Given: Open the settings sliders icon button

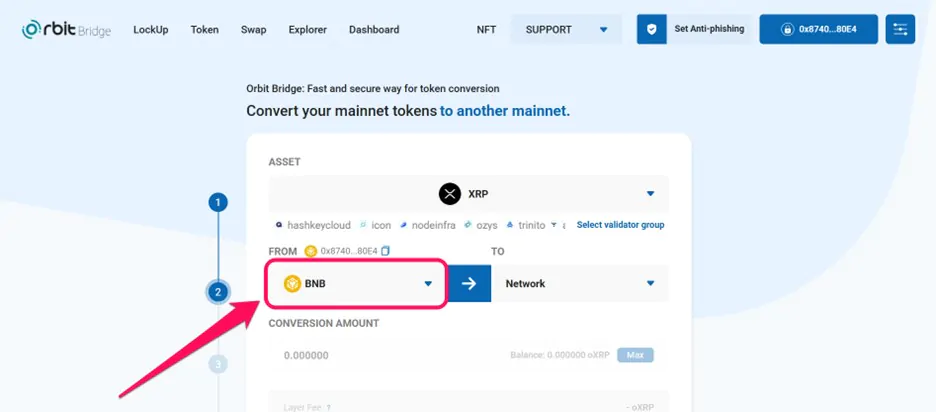Looking at the screenshot, I should click(x=900, y=29).
